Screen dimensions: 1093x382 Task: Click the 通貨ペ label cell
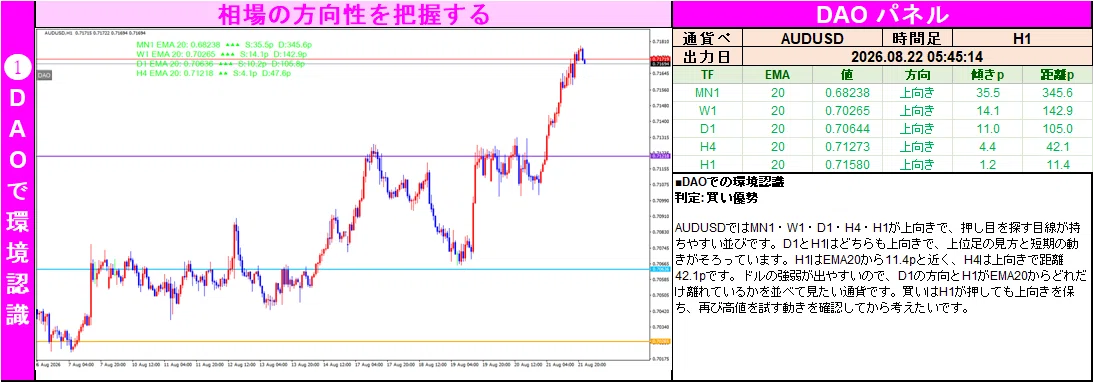(x=708, y=38)
